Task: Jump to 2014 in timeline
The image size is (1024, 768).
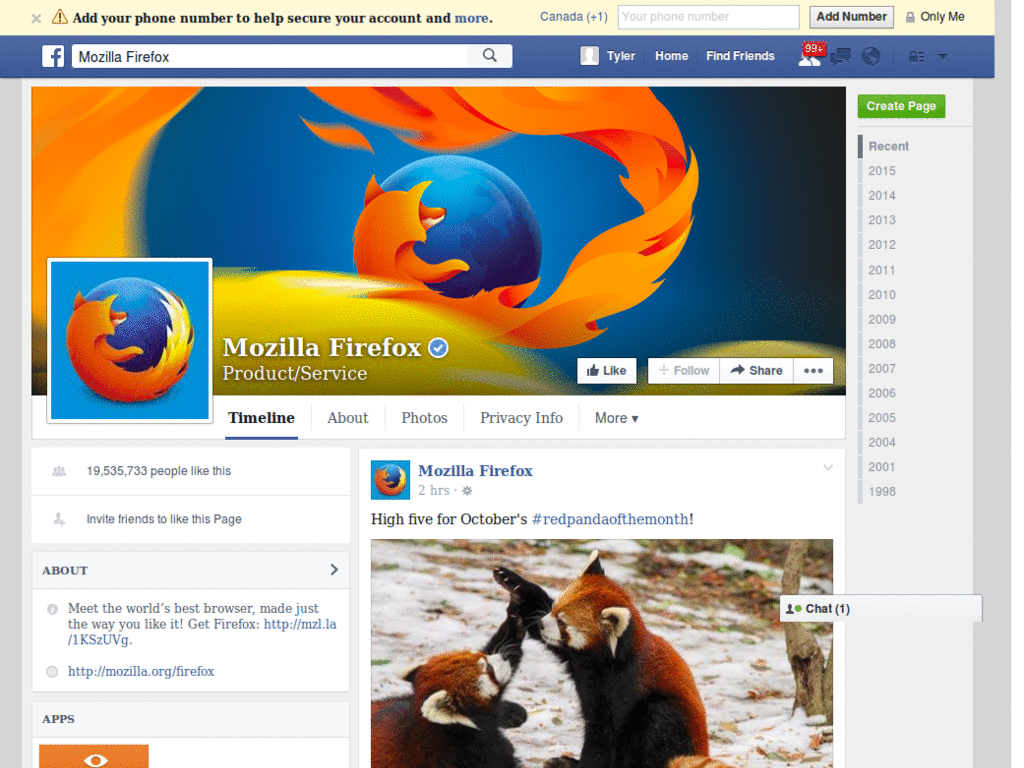Action: point(882,196)
